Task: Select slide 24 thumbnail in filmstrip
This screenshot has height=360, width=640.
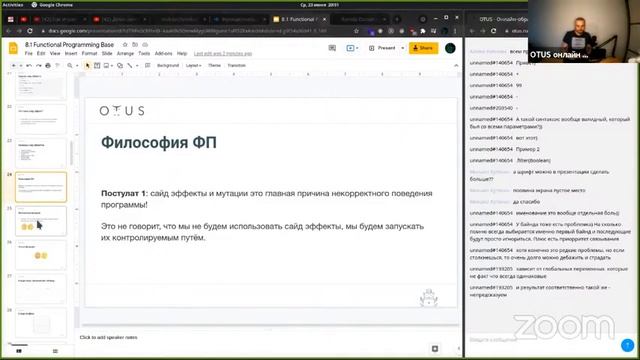Action: coord(41,187)
